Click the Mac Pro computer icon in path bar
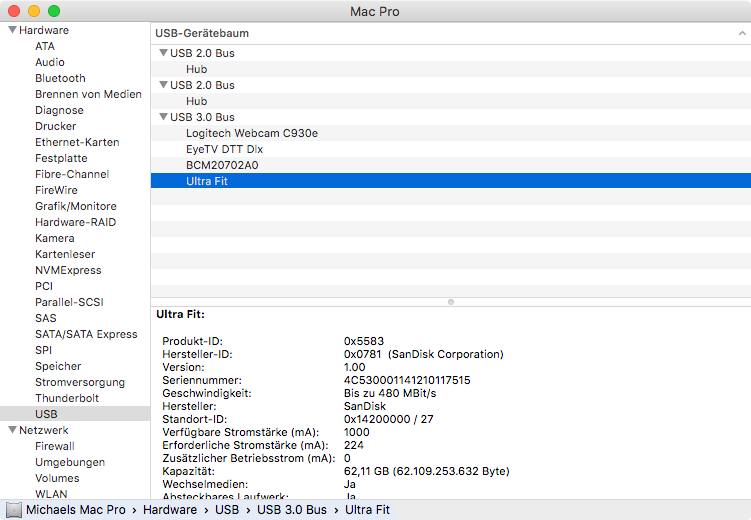 [13, 510]
